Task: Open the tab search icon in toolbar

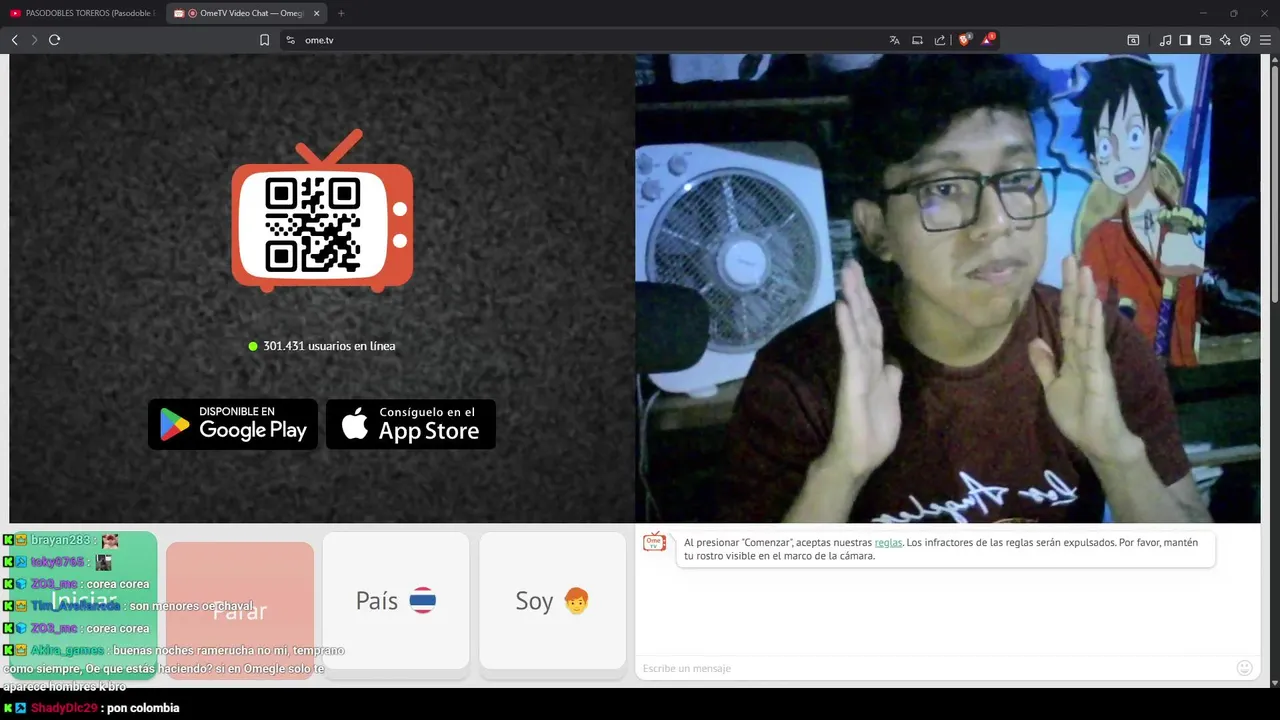Action: click(1133, 40)
